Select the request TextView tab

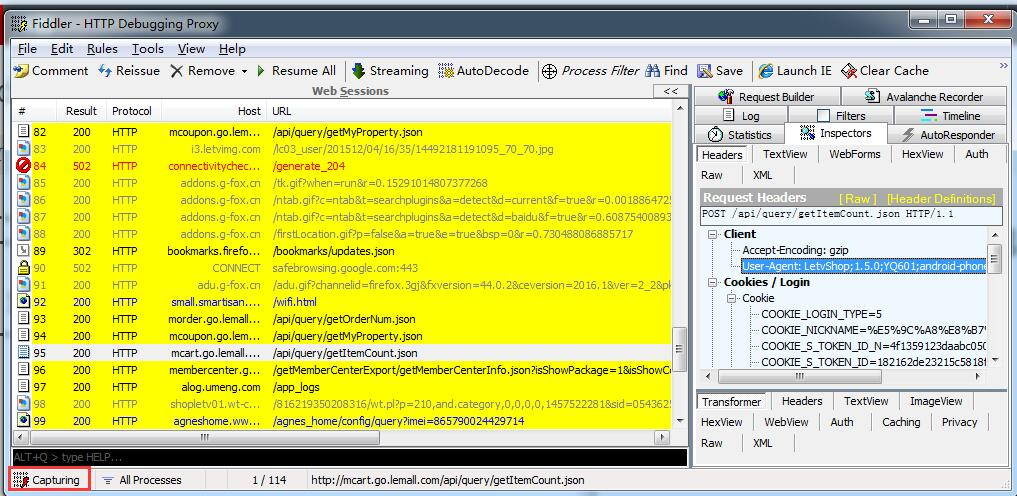(785, 154)
